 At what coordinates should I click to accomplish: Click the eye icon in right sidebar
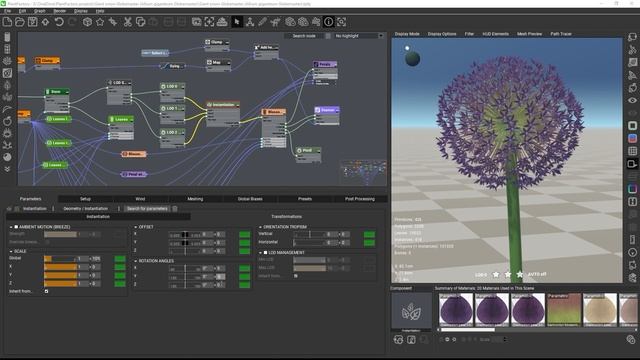(632, 100)
